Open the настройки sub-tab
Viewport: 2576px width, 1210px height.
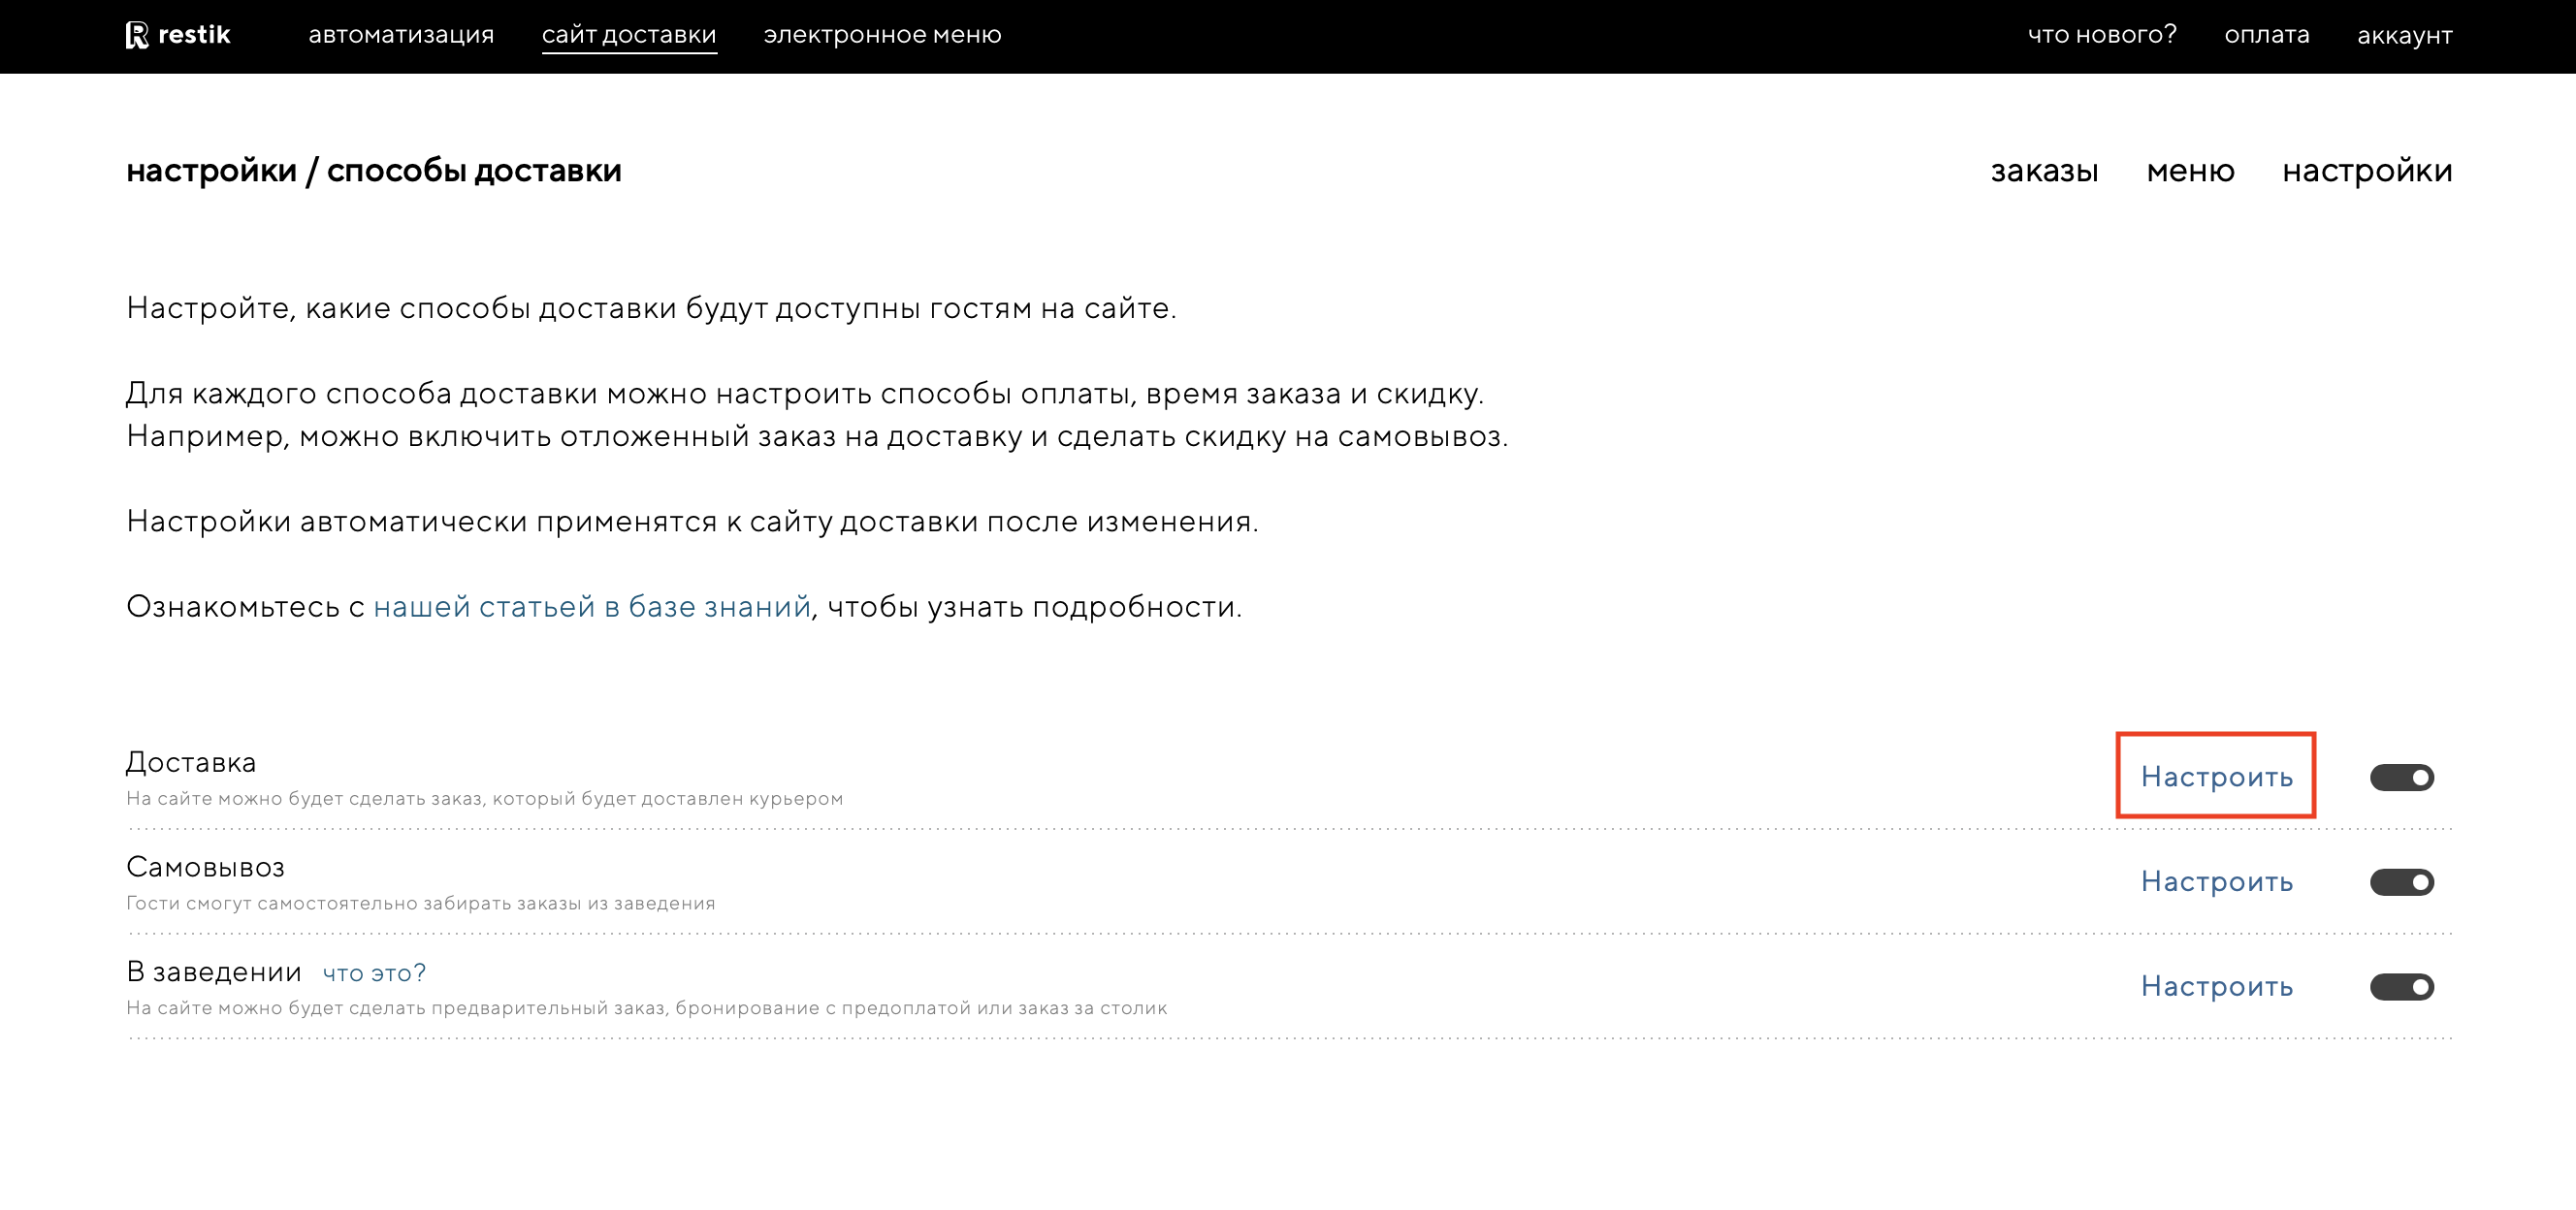tap(2366, 171)
